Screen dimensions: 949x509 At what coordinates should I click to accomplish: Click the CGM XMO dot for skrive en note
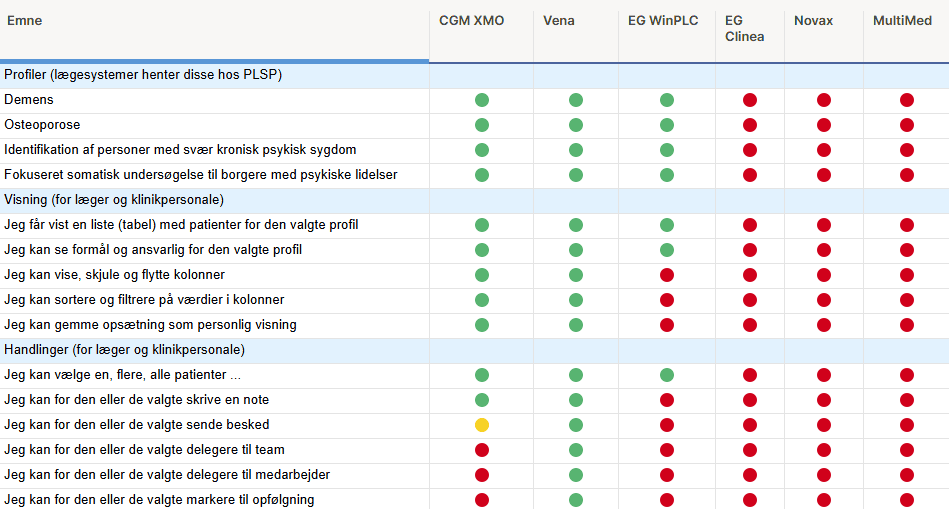[482, 400]
